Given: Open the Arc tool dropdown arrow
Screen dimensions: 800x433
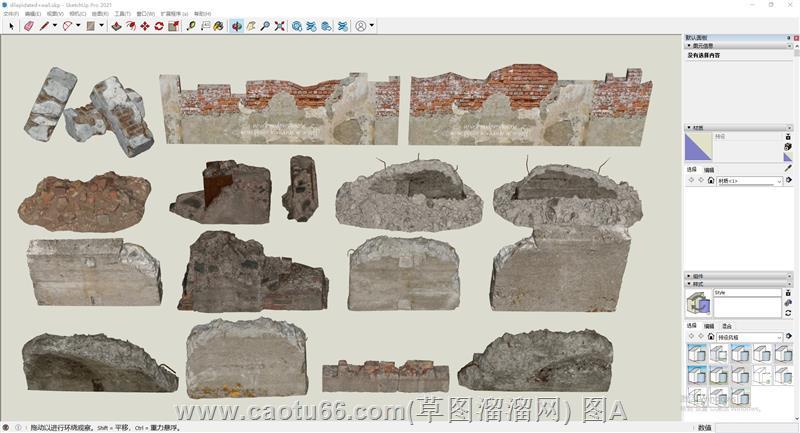Looking at the screenshot, I should click(78, 26).
